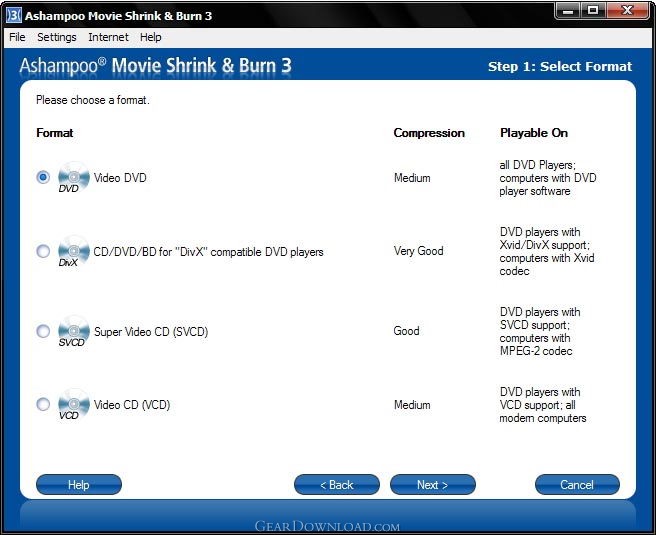
Task: Open the File menu
Action: click(17, 37)
